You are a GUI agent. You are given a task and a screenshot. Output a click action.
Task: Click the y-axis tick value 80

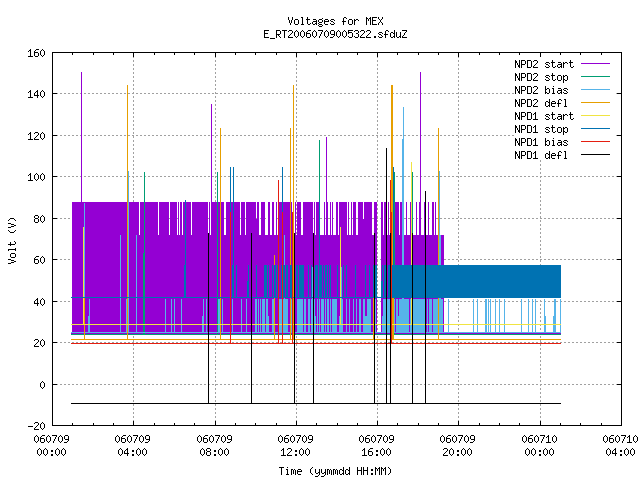pos(39,219)
